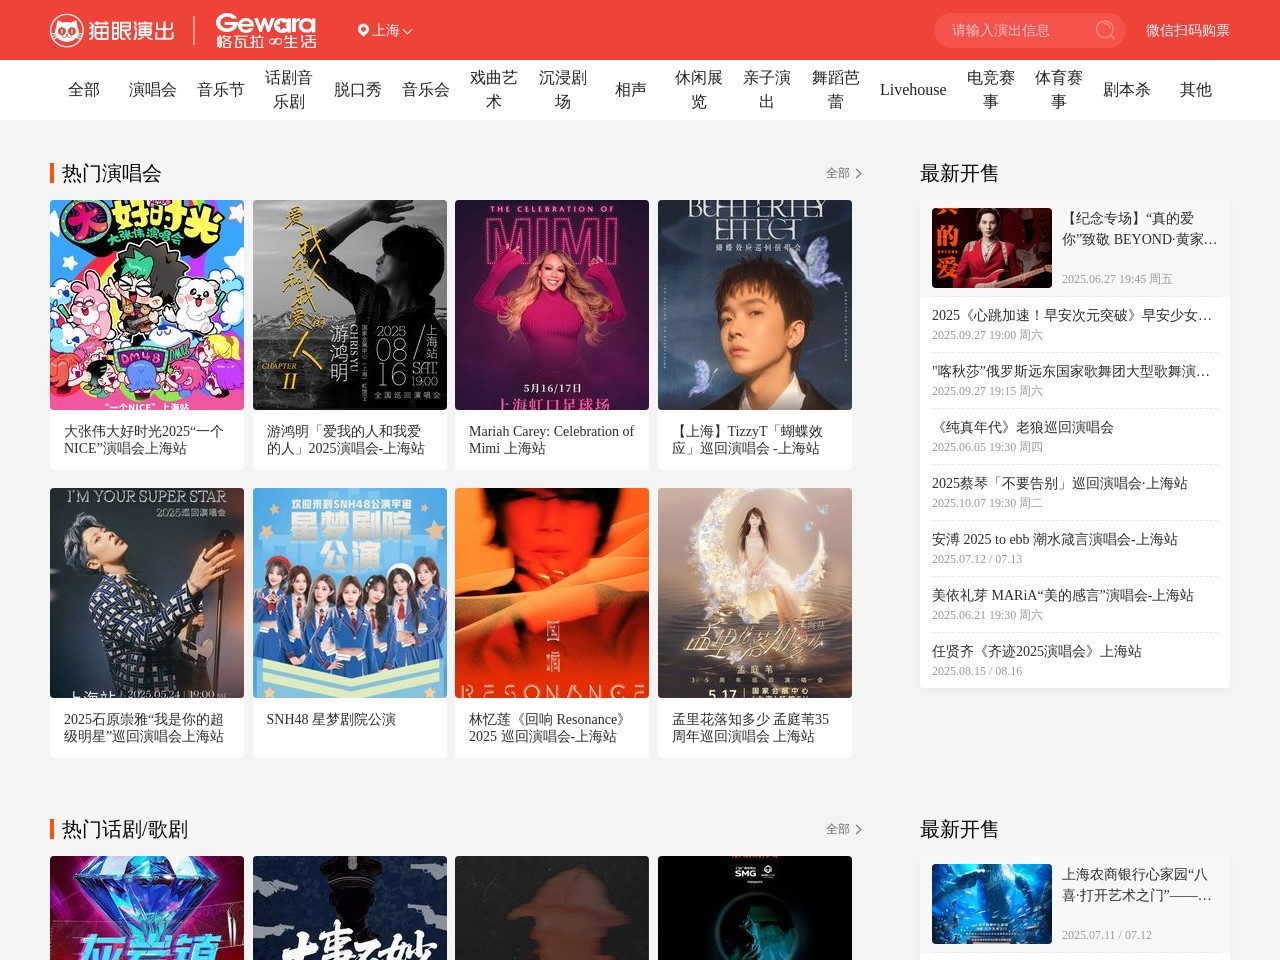Select the 其他 category tab

coord(1196,90)
